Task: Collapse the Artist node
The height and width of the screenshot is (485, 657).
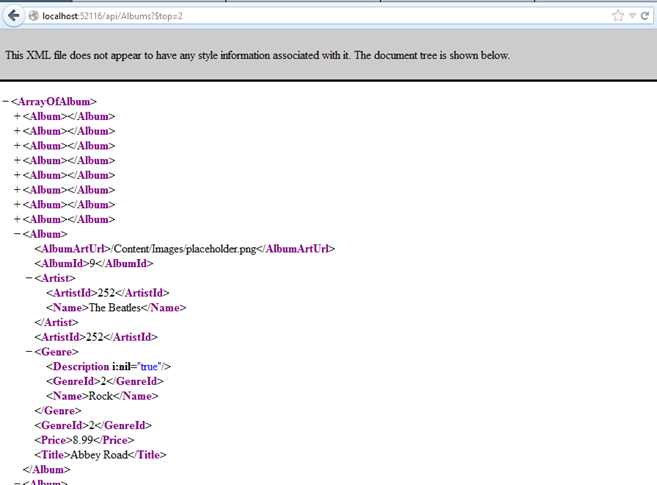Action: click(28, 278)
